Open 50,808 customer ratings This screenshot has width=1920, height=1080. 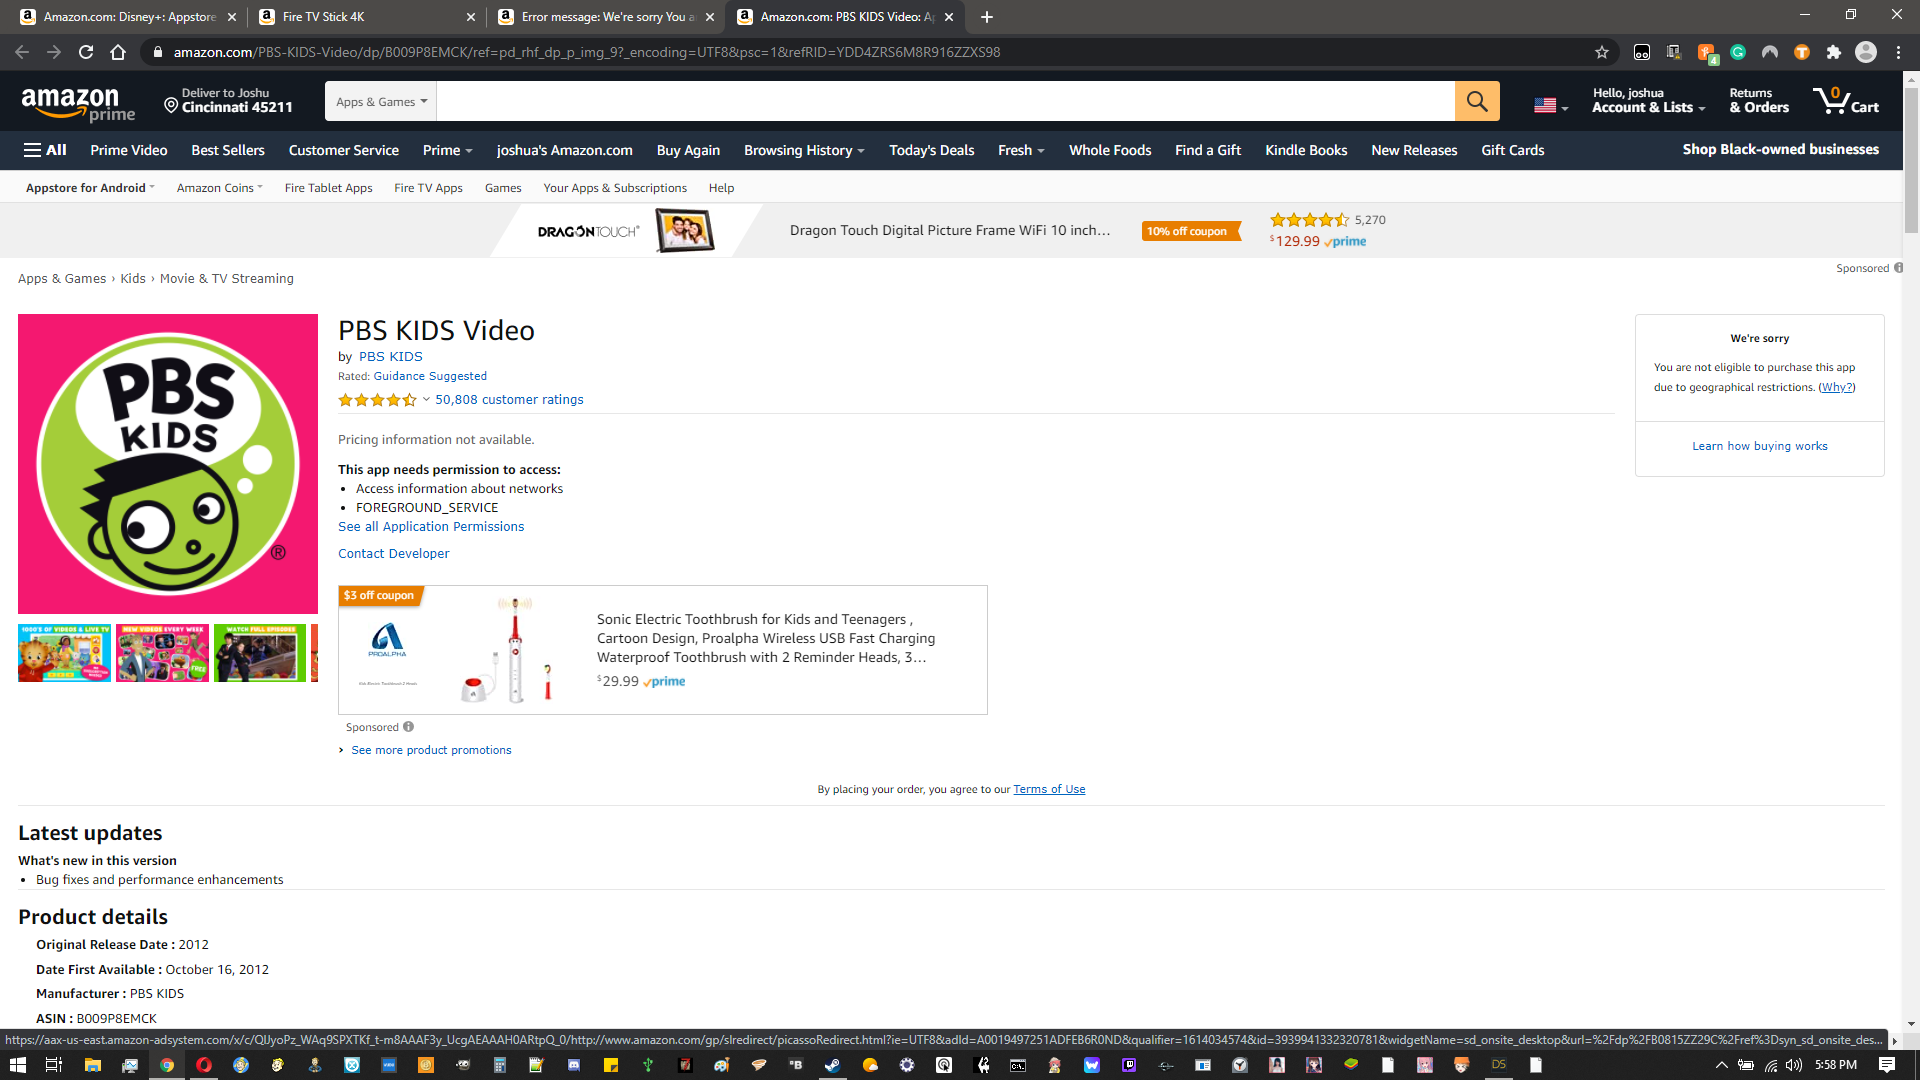(x=509, y=400)
